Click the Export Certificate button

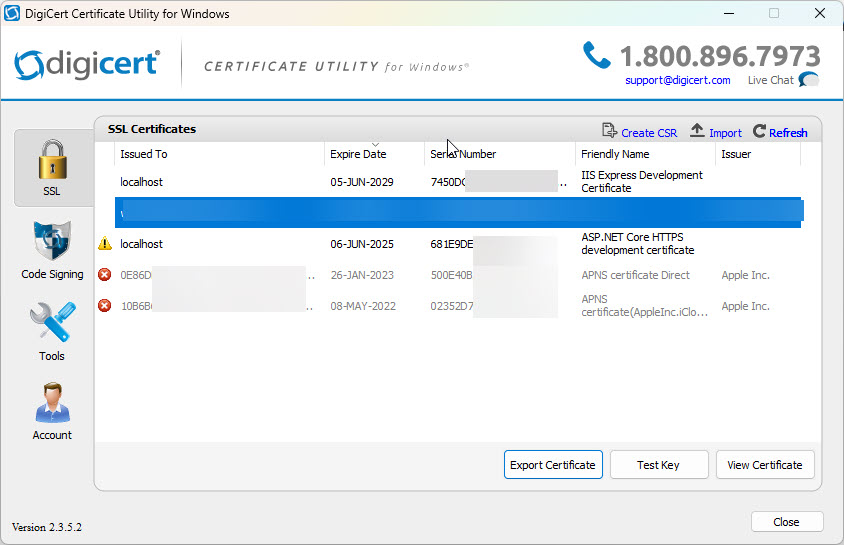pos(553,465)
